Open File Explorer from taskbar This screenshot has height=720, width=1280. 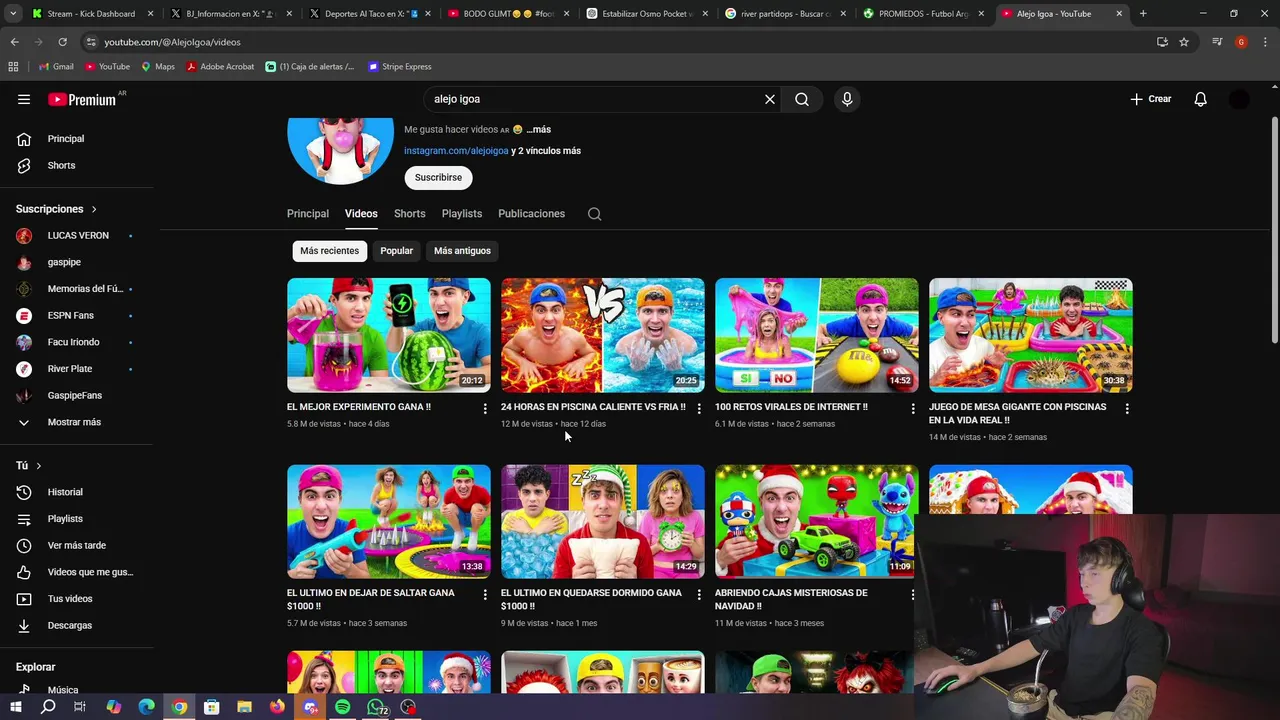click(244, 707)
